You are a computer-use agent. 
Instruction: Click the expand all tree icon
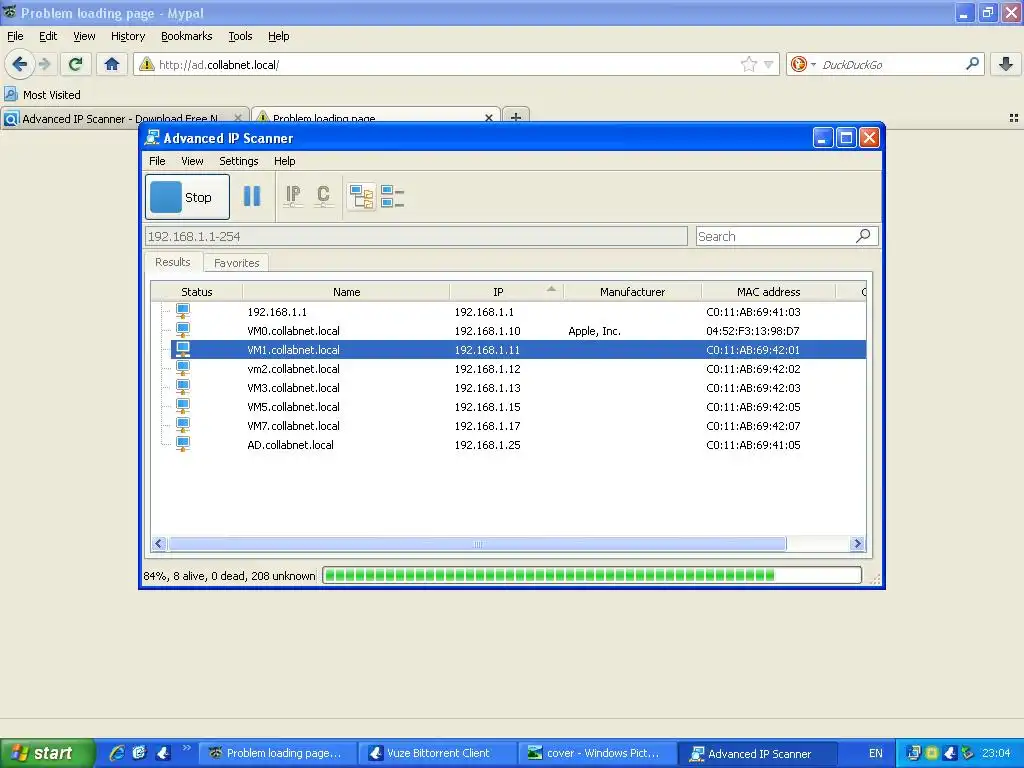coord(362,197)
